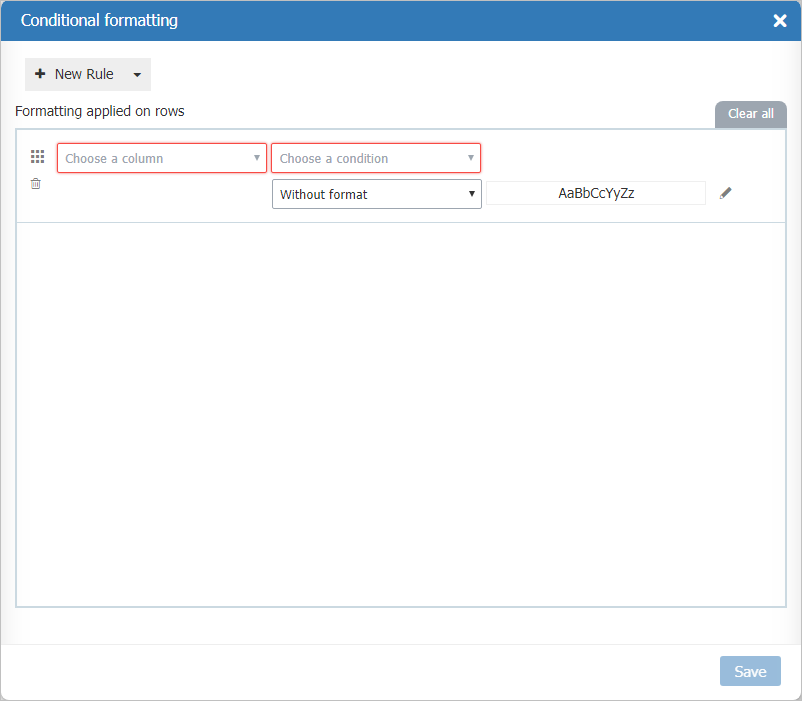Click the arrow in Without format selector

[472, 194]
